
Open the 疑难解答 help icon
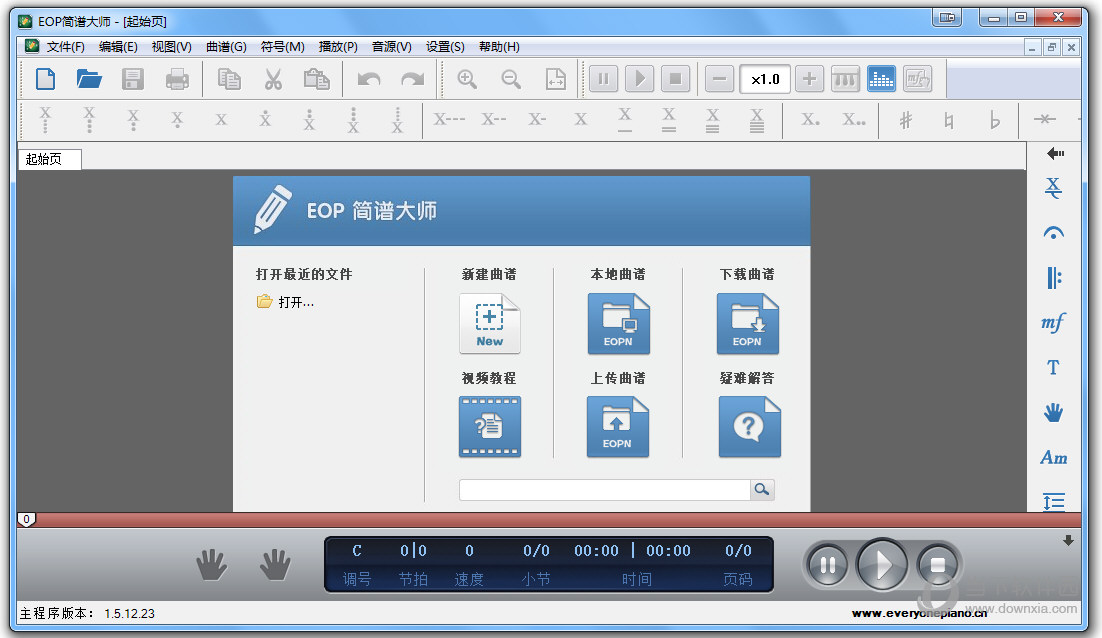click(749, 427)
